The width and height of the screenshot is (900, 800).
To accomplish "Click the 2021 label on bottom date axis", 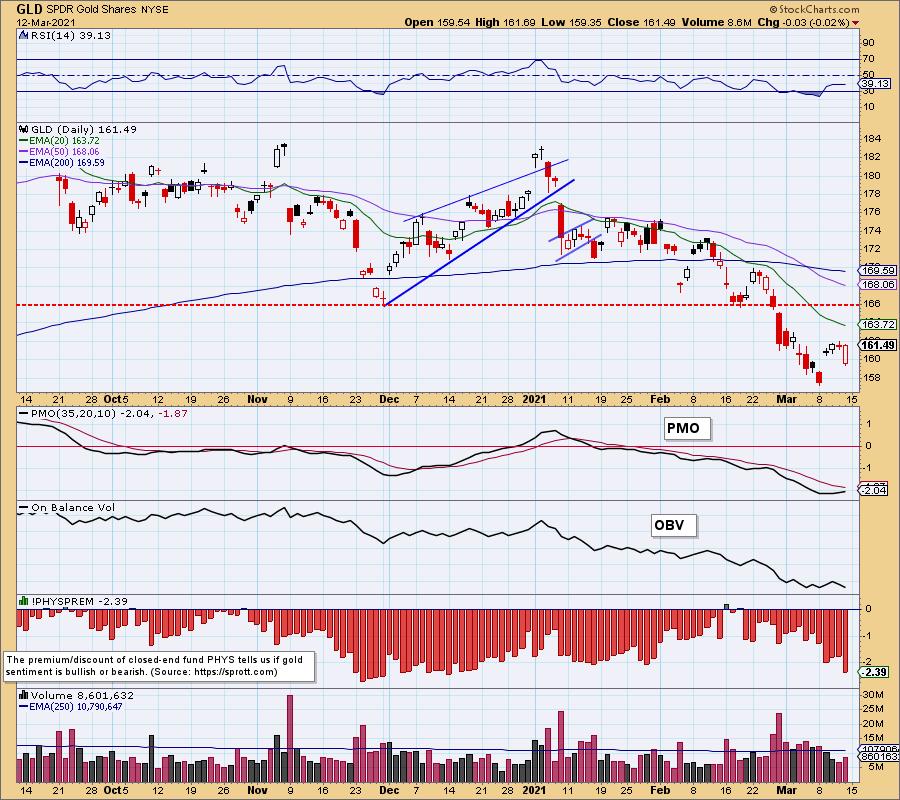I will (x=535, y=790).
